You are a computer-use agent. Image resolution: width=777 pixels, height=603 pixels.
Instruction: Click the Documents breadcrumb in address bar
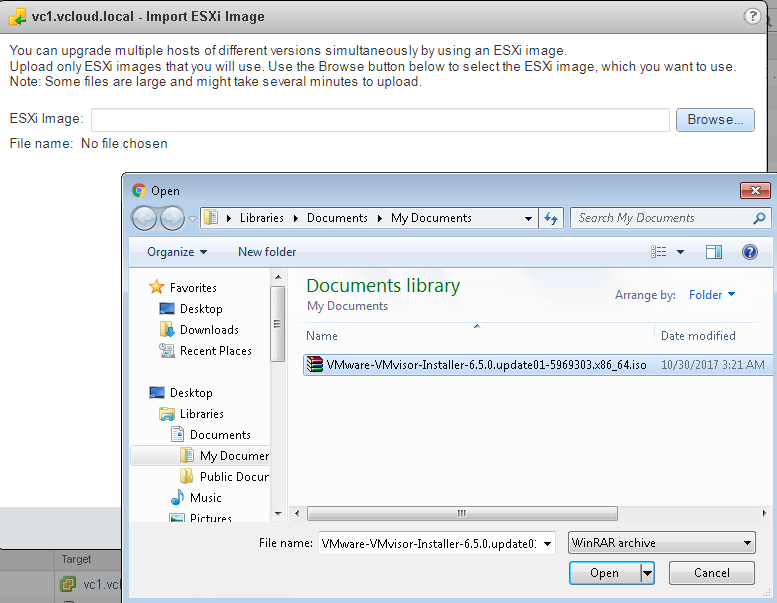337,218
